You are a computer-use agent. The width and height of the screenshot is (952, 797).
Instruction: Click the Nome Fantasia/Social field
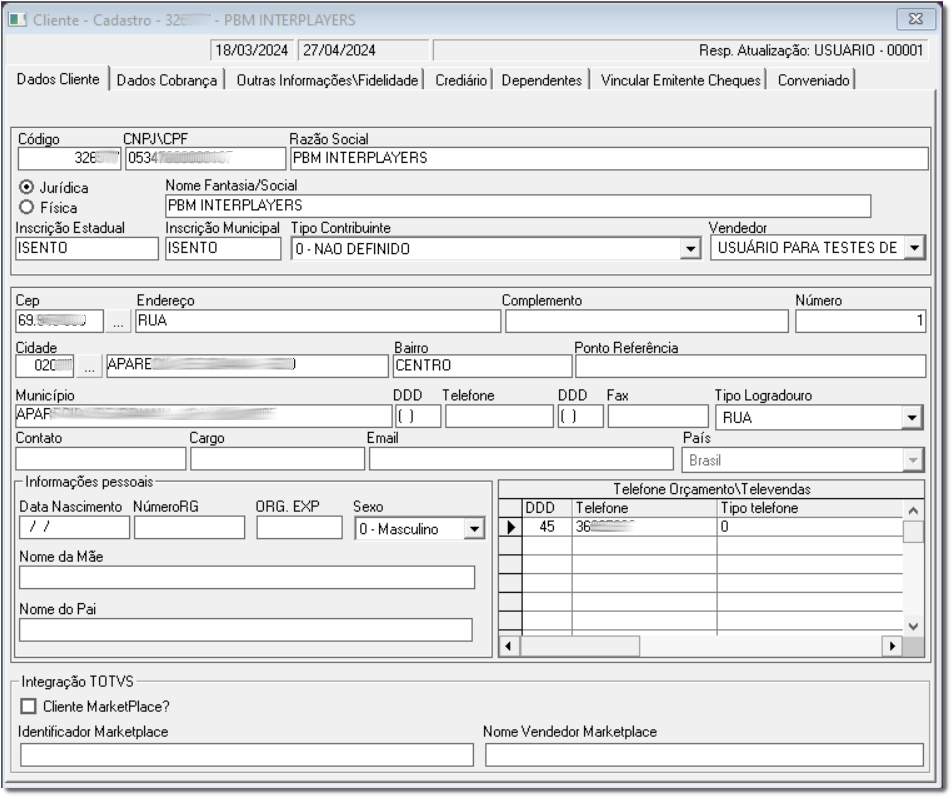click(x=518, y=206)
